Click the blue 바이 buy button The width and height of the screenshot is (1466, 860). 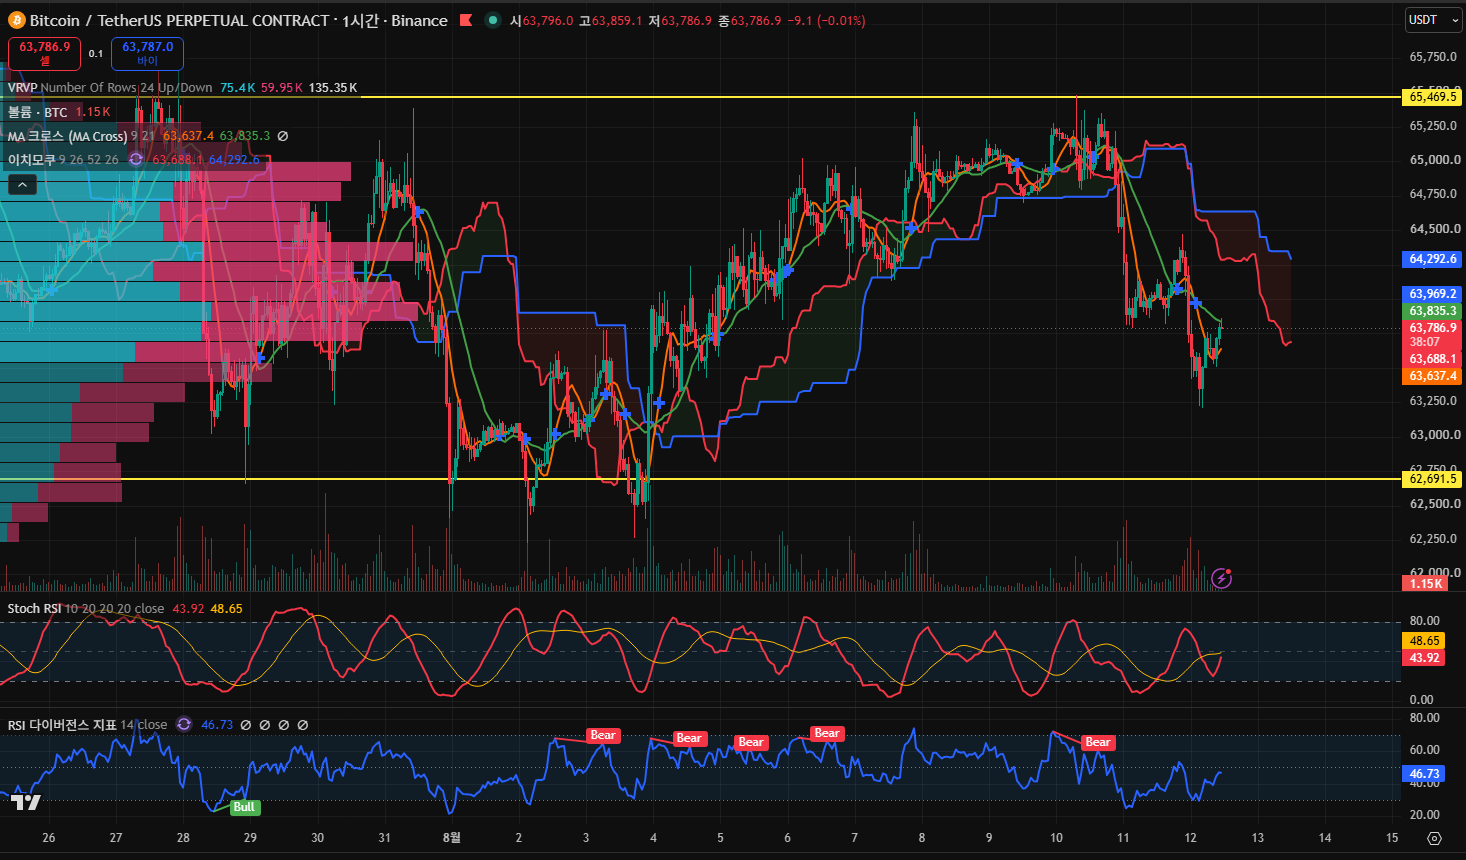coord(147,53)
